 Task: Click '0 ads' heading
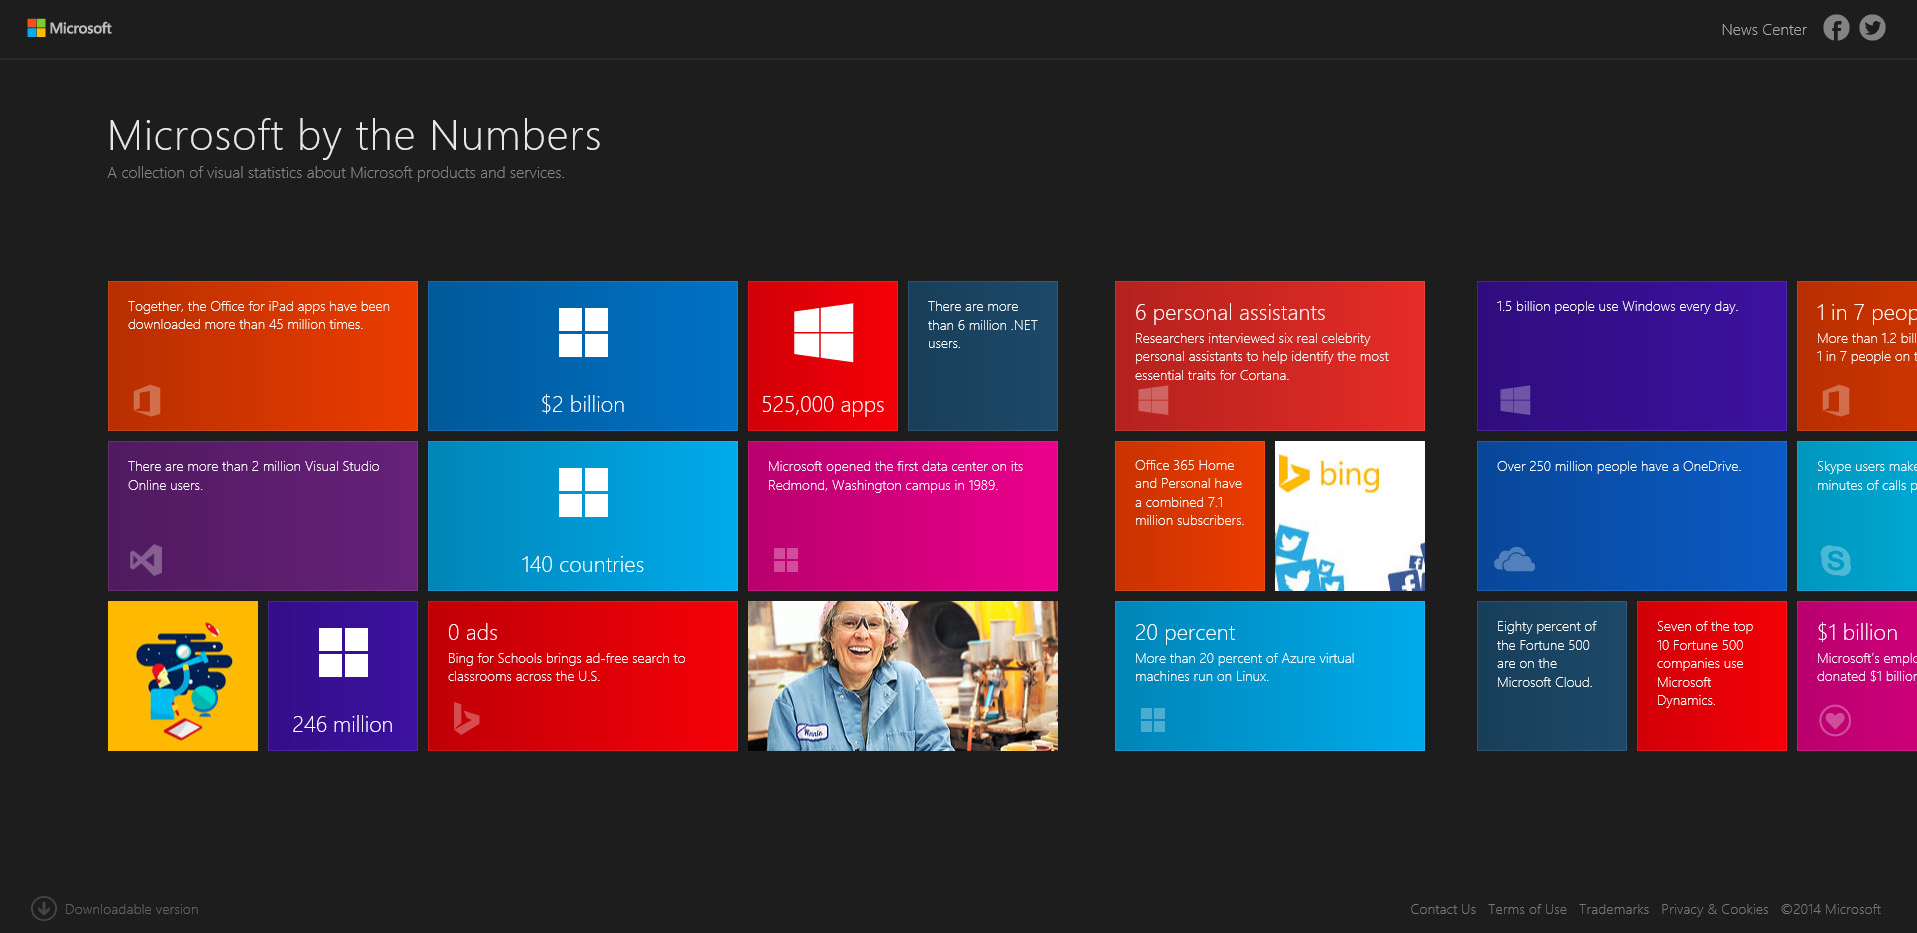point(473,632)
